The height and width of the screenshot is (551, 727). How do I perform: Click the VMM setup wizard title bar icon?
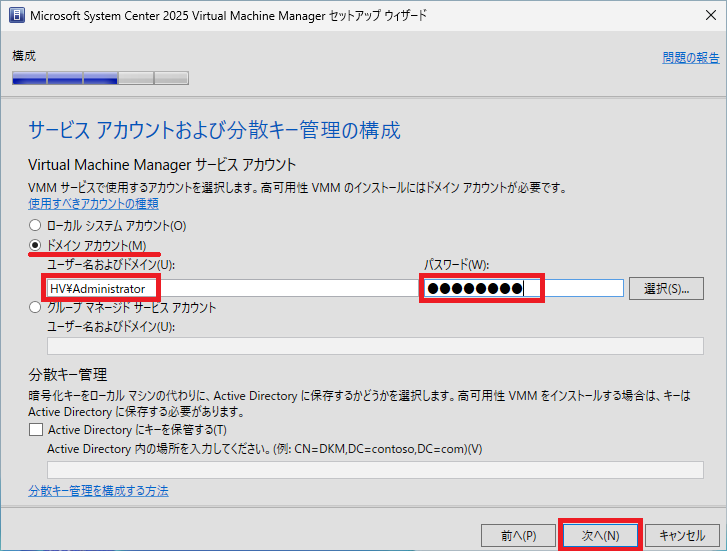(17, 15)
